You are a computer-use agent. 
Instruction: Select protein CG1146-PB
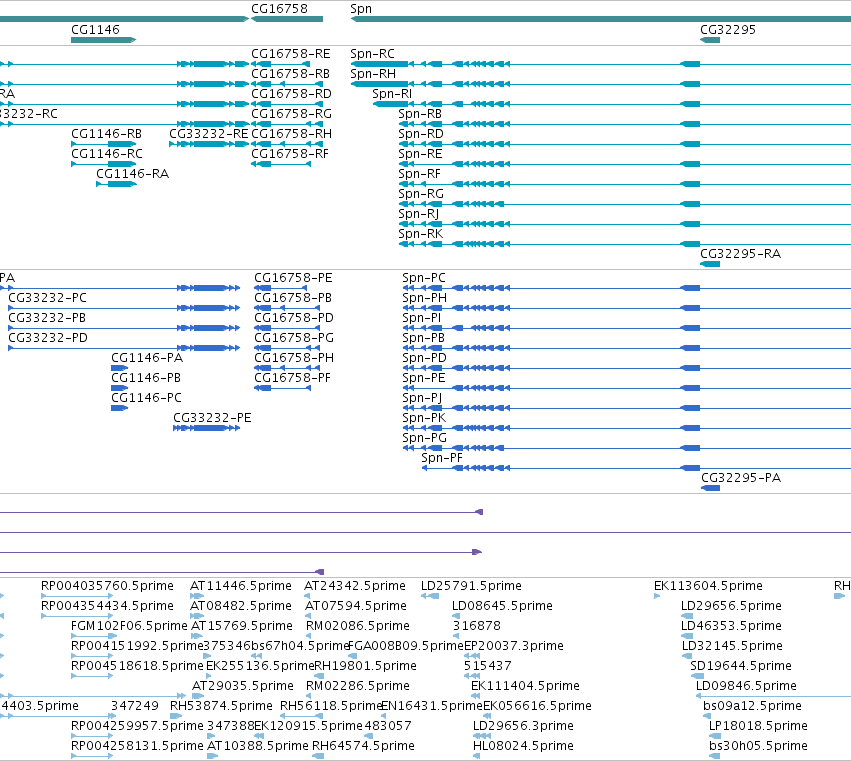[x=119, y=388]
